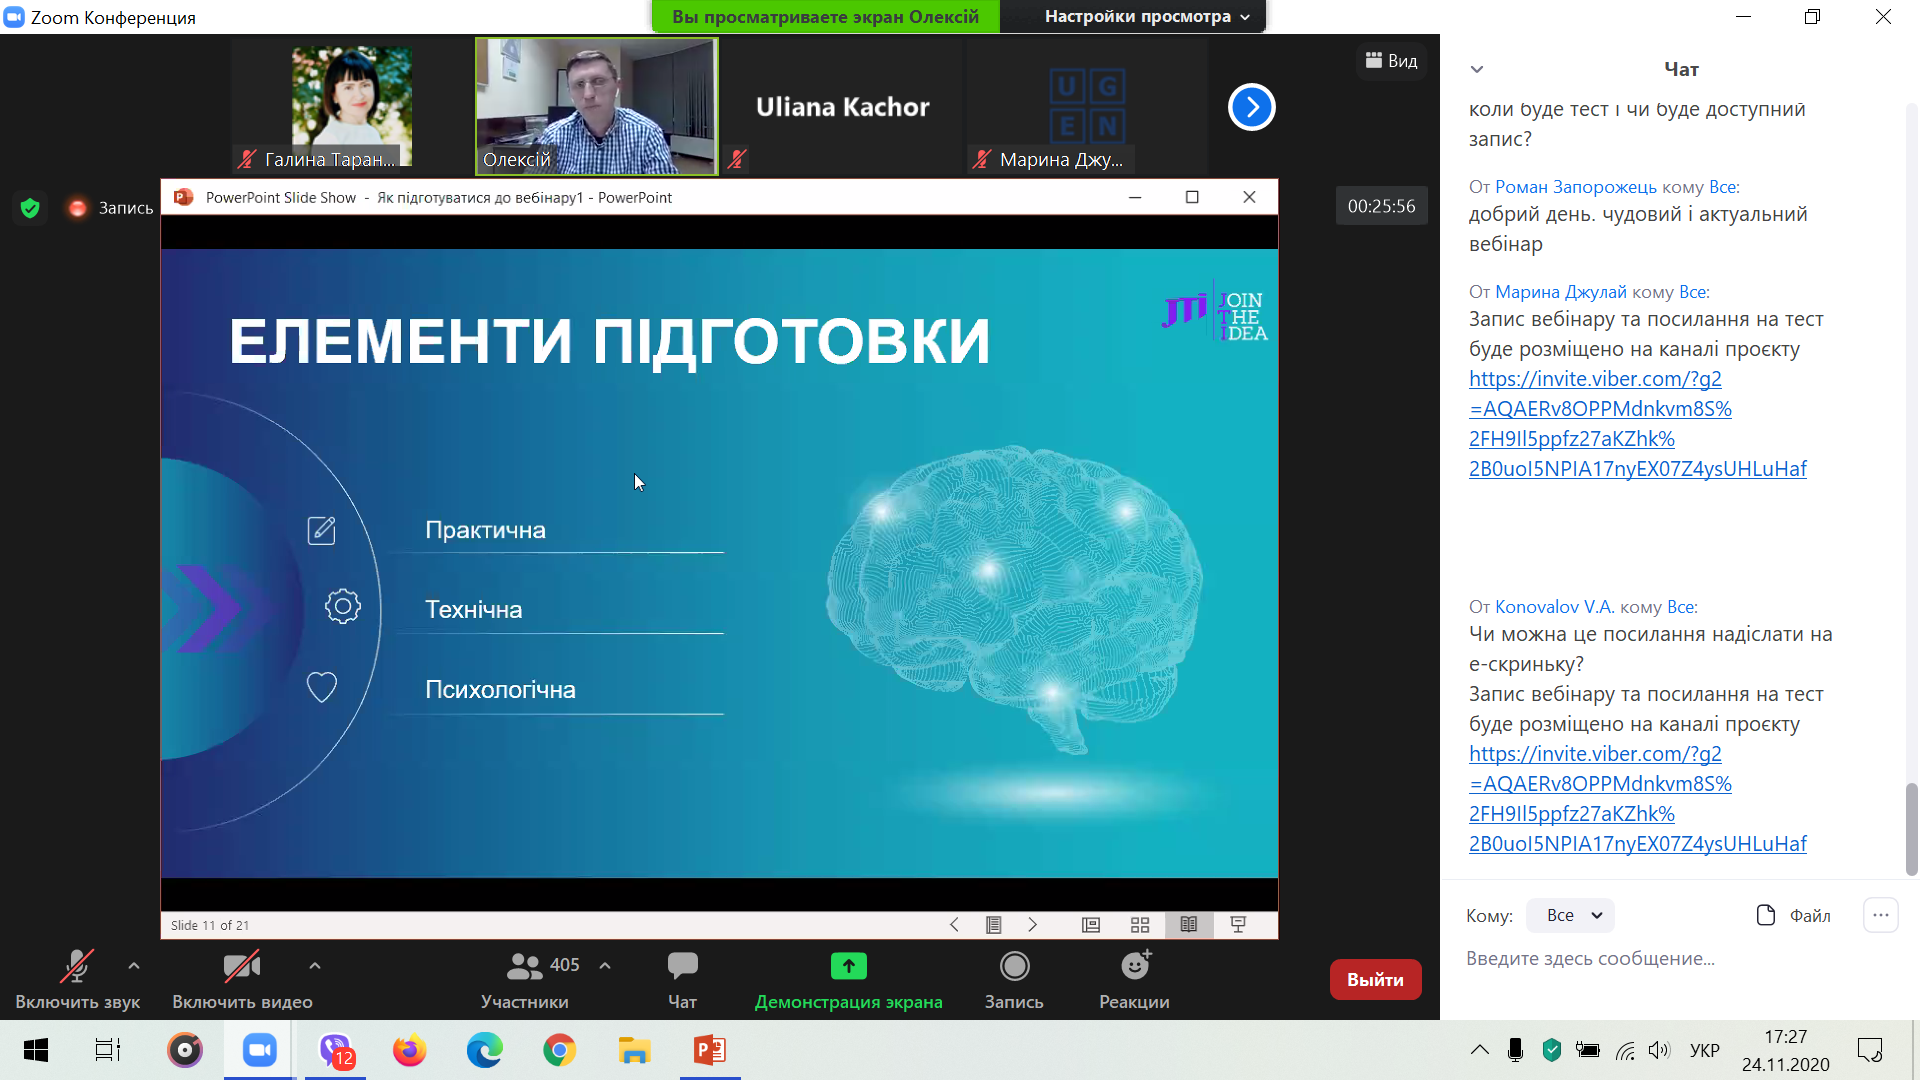Open the Reactions emoji button
This screenshot has height=1080, width=1920.
(x=1134, y=966)
